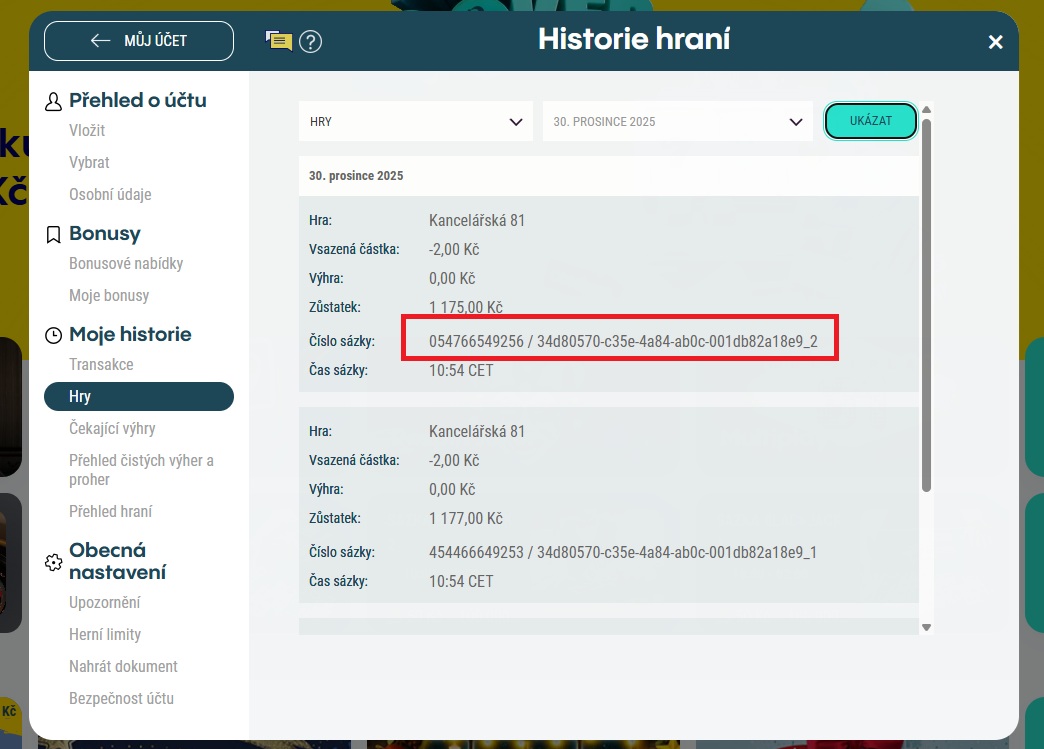Image resolution: width=1044 pixels, height=749 pixels.
Task: Select the Hry sidebar item
Action: coord(139,397)
